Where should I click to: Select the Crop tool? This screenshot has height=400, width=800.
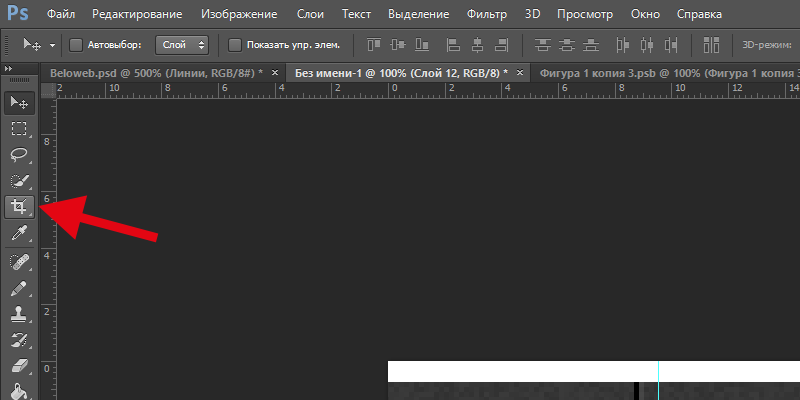point(18,207)
